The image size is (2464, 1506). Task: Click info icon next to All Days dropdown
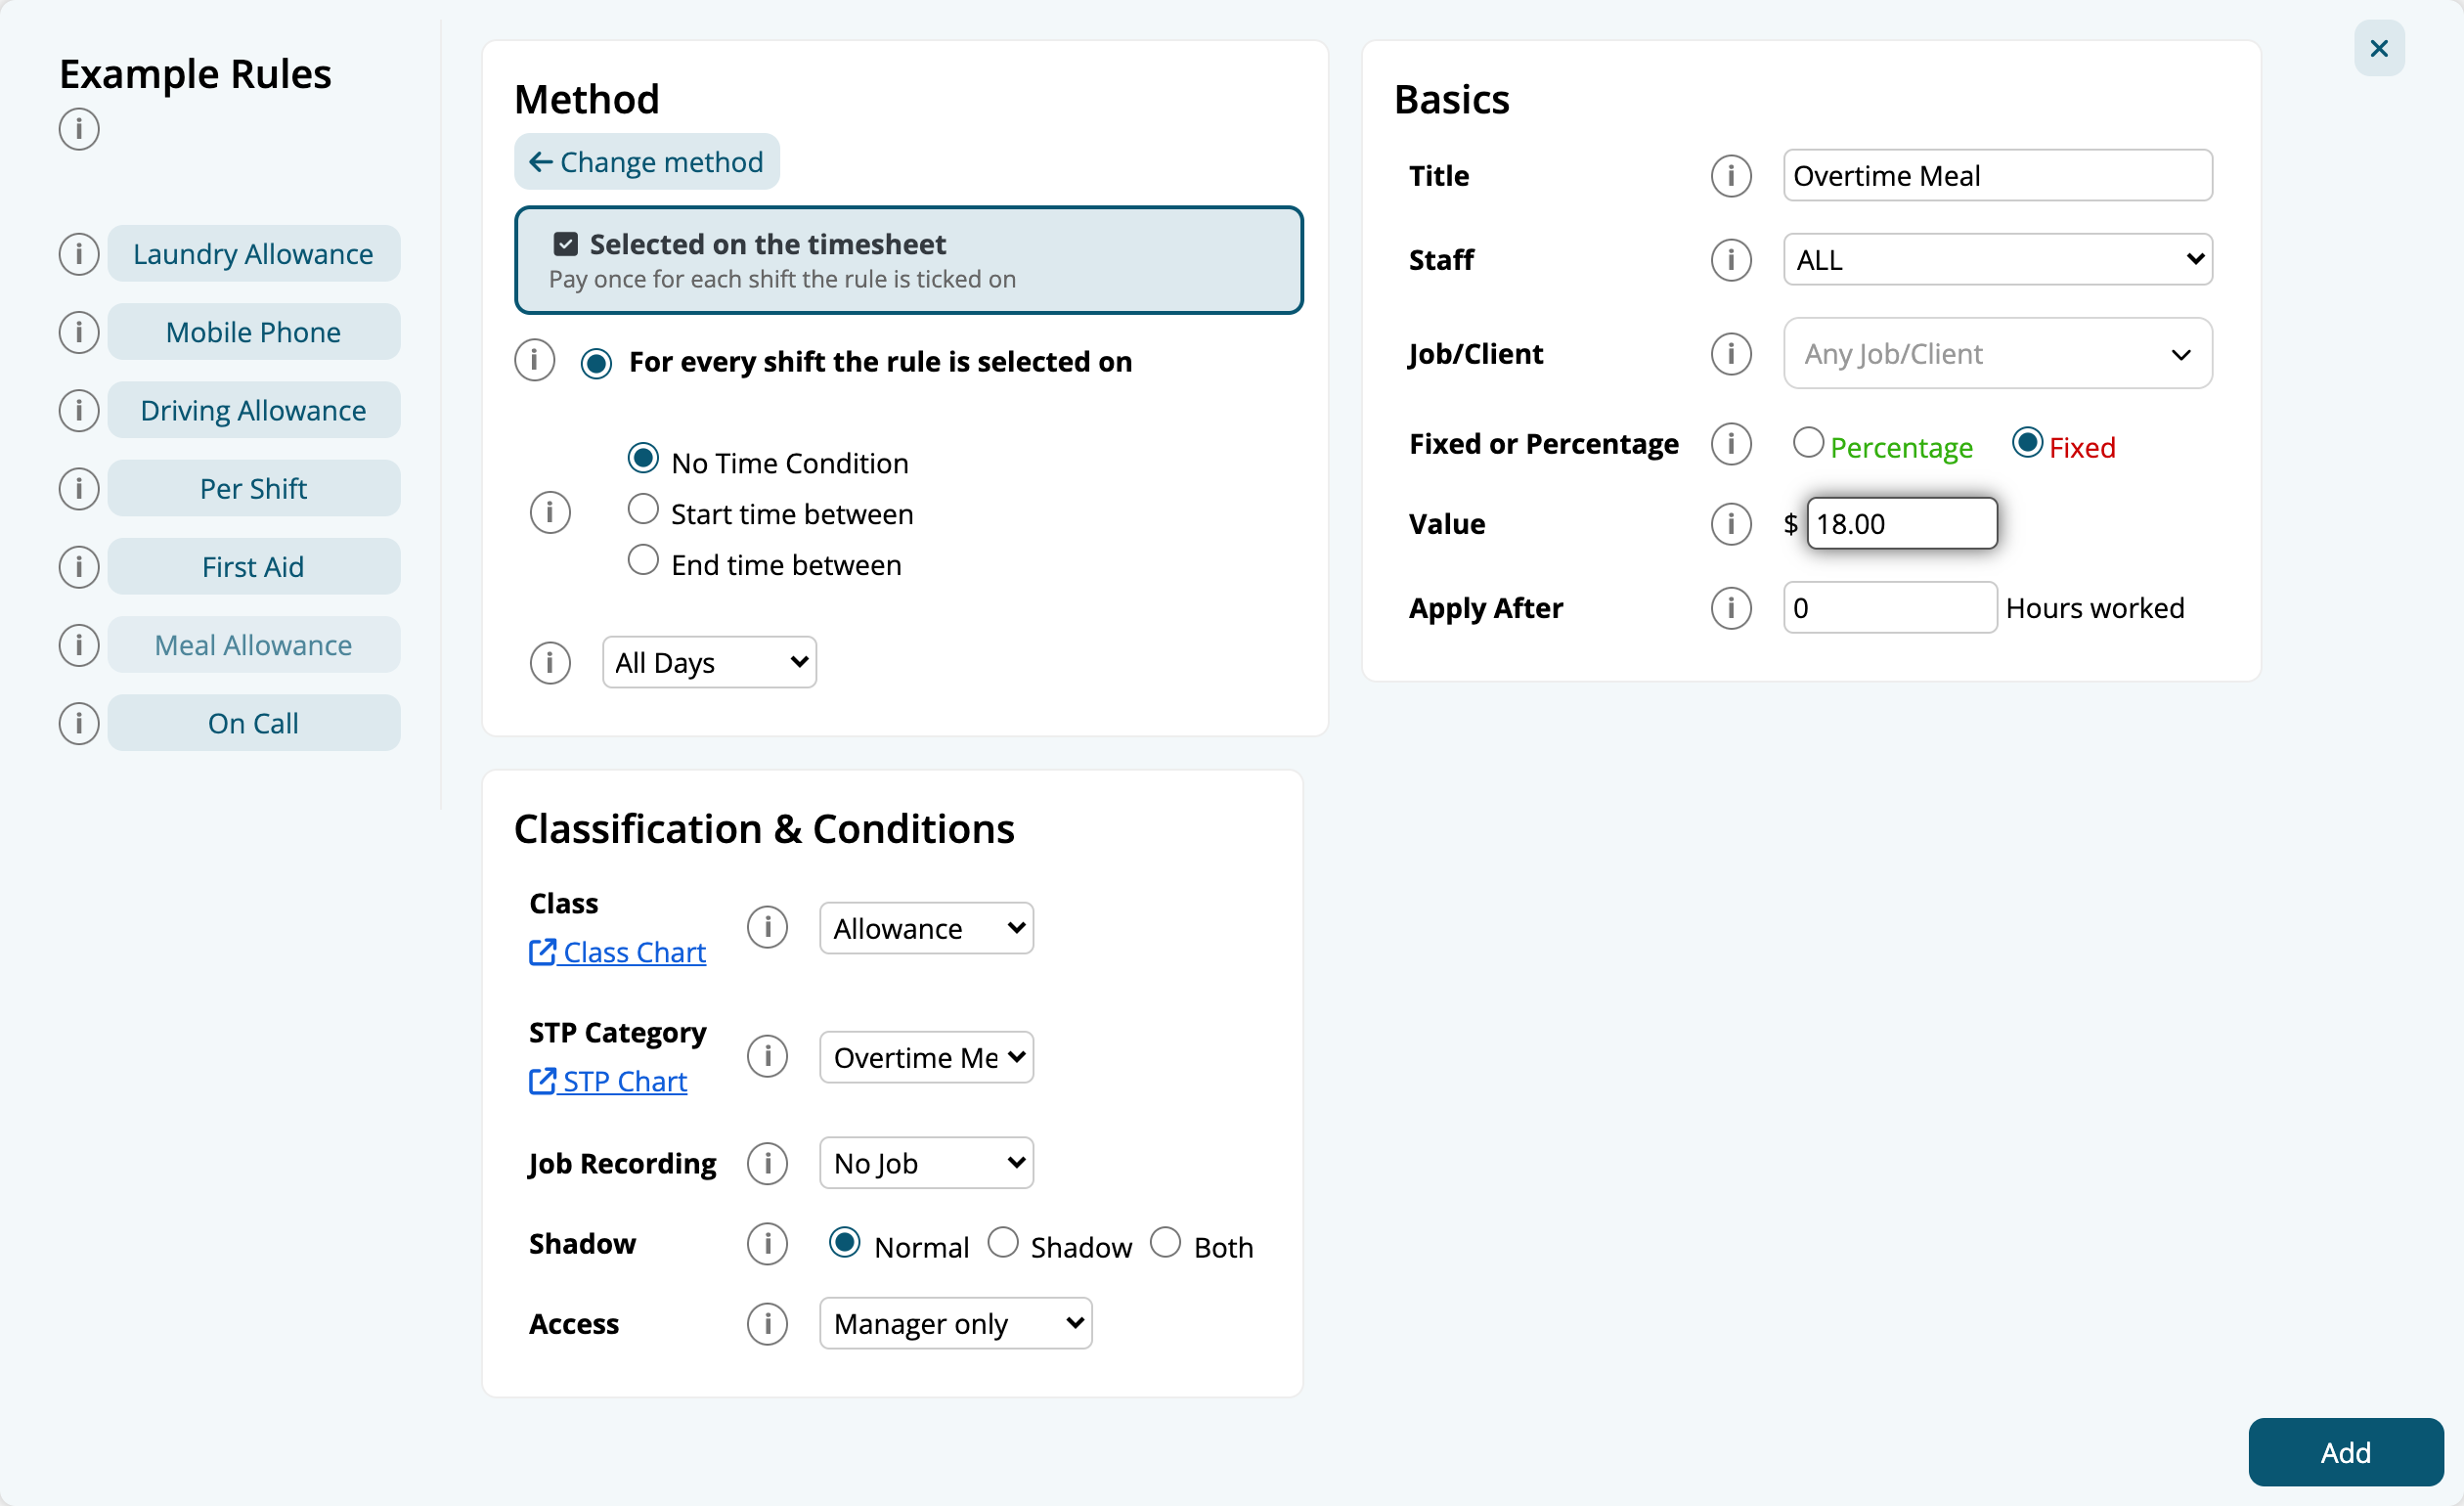coord(550,663)
